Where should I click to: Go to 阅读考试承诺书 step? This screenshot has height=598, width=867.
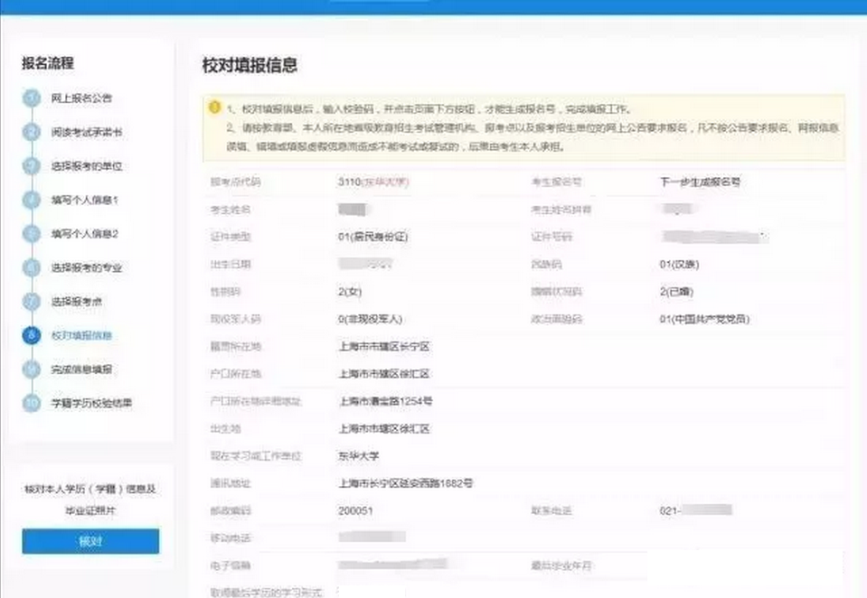[x=87, y=132]
